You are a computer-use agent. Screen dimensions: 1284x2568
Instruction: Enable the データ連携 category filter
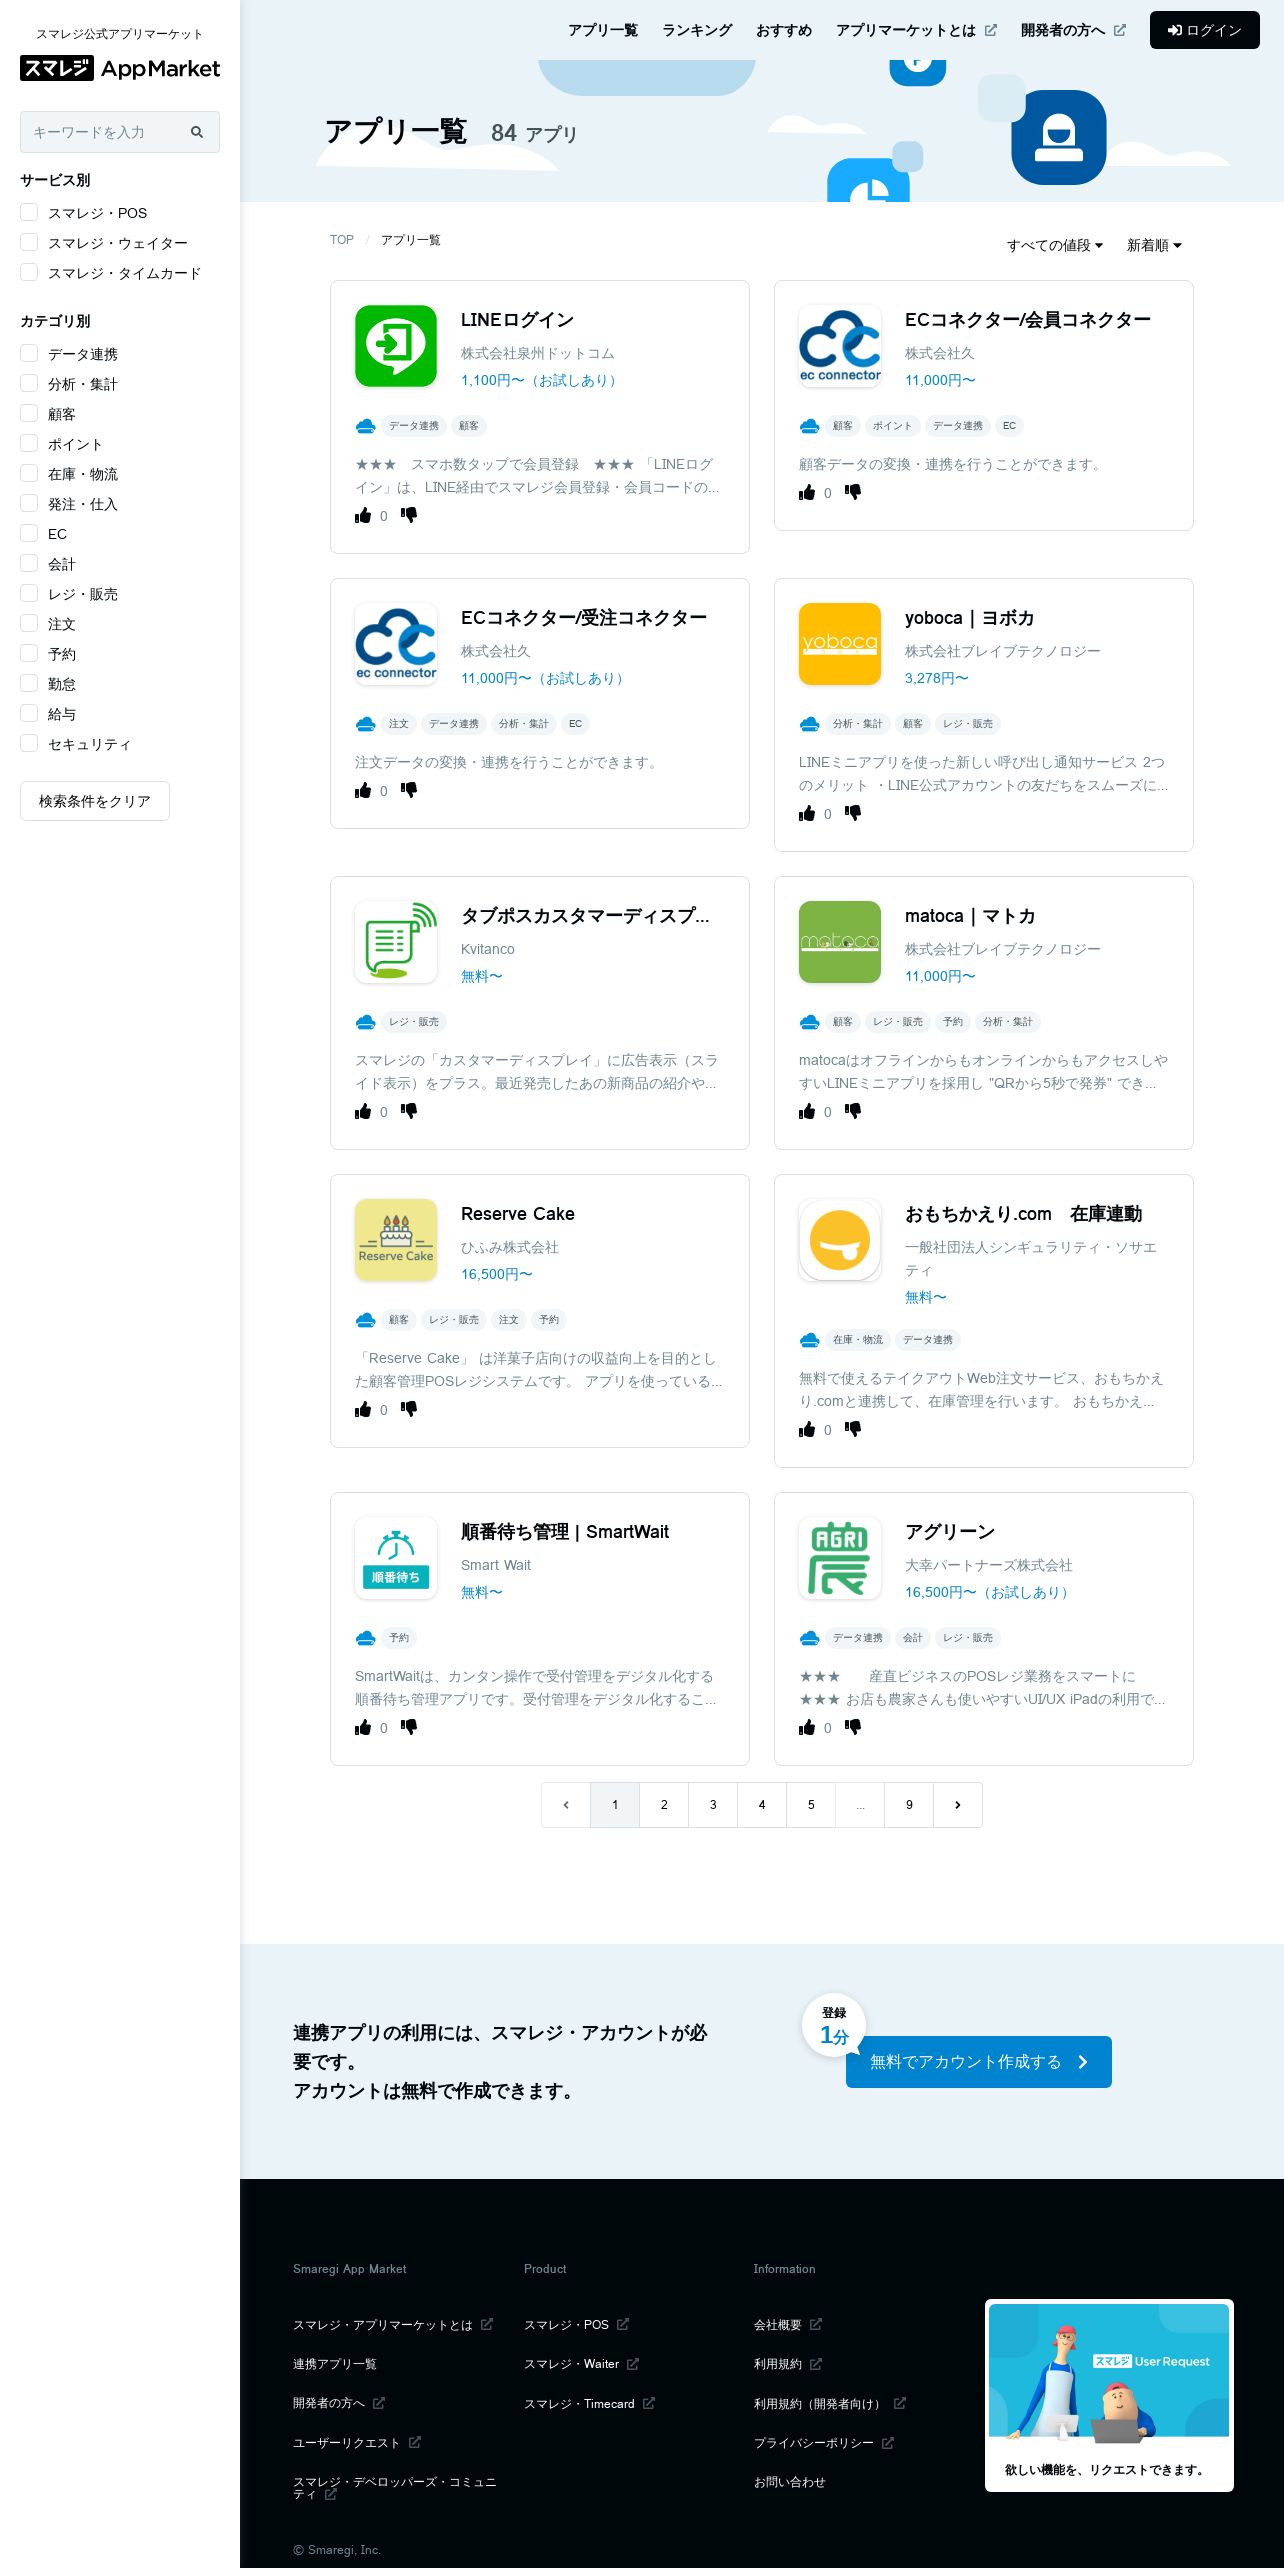pos(29,353)
